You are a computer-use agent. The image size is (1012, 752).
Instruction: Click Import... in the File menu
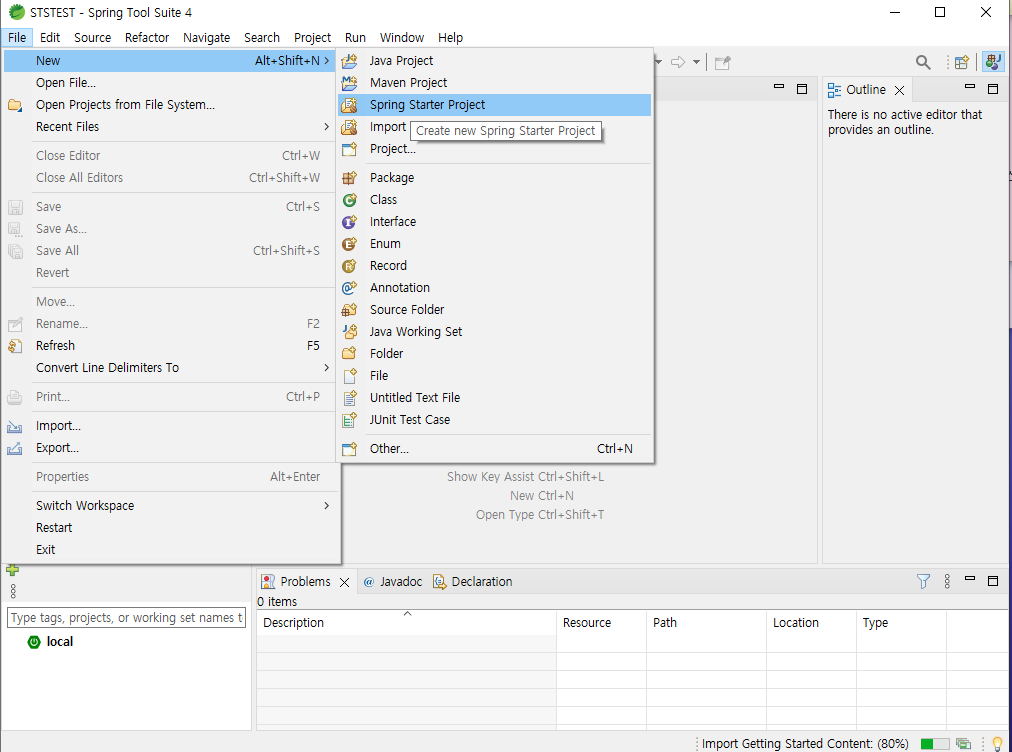(x=171, y=426)
